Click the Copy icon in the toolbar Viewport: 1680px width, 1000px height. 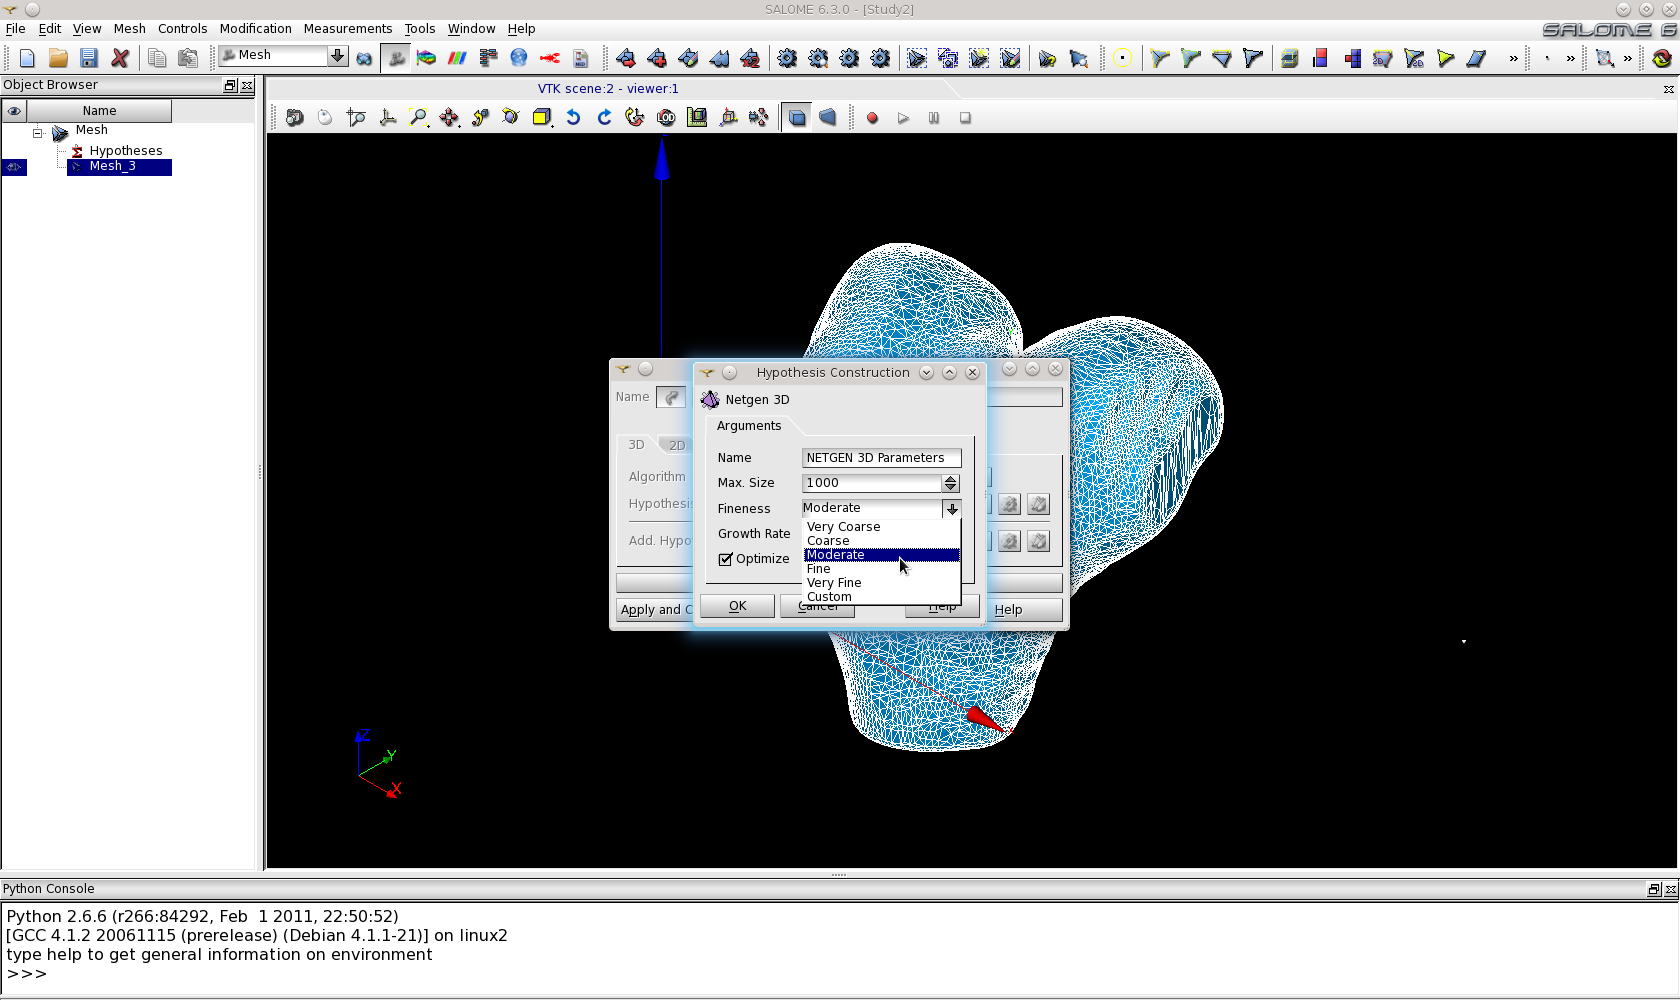(x=157, y=58)
